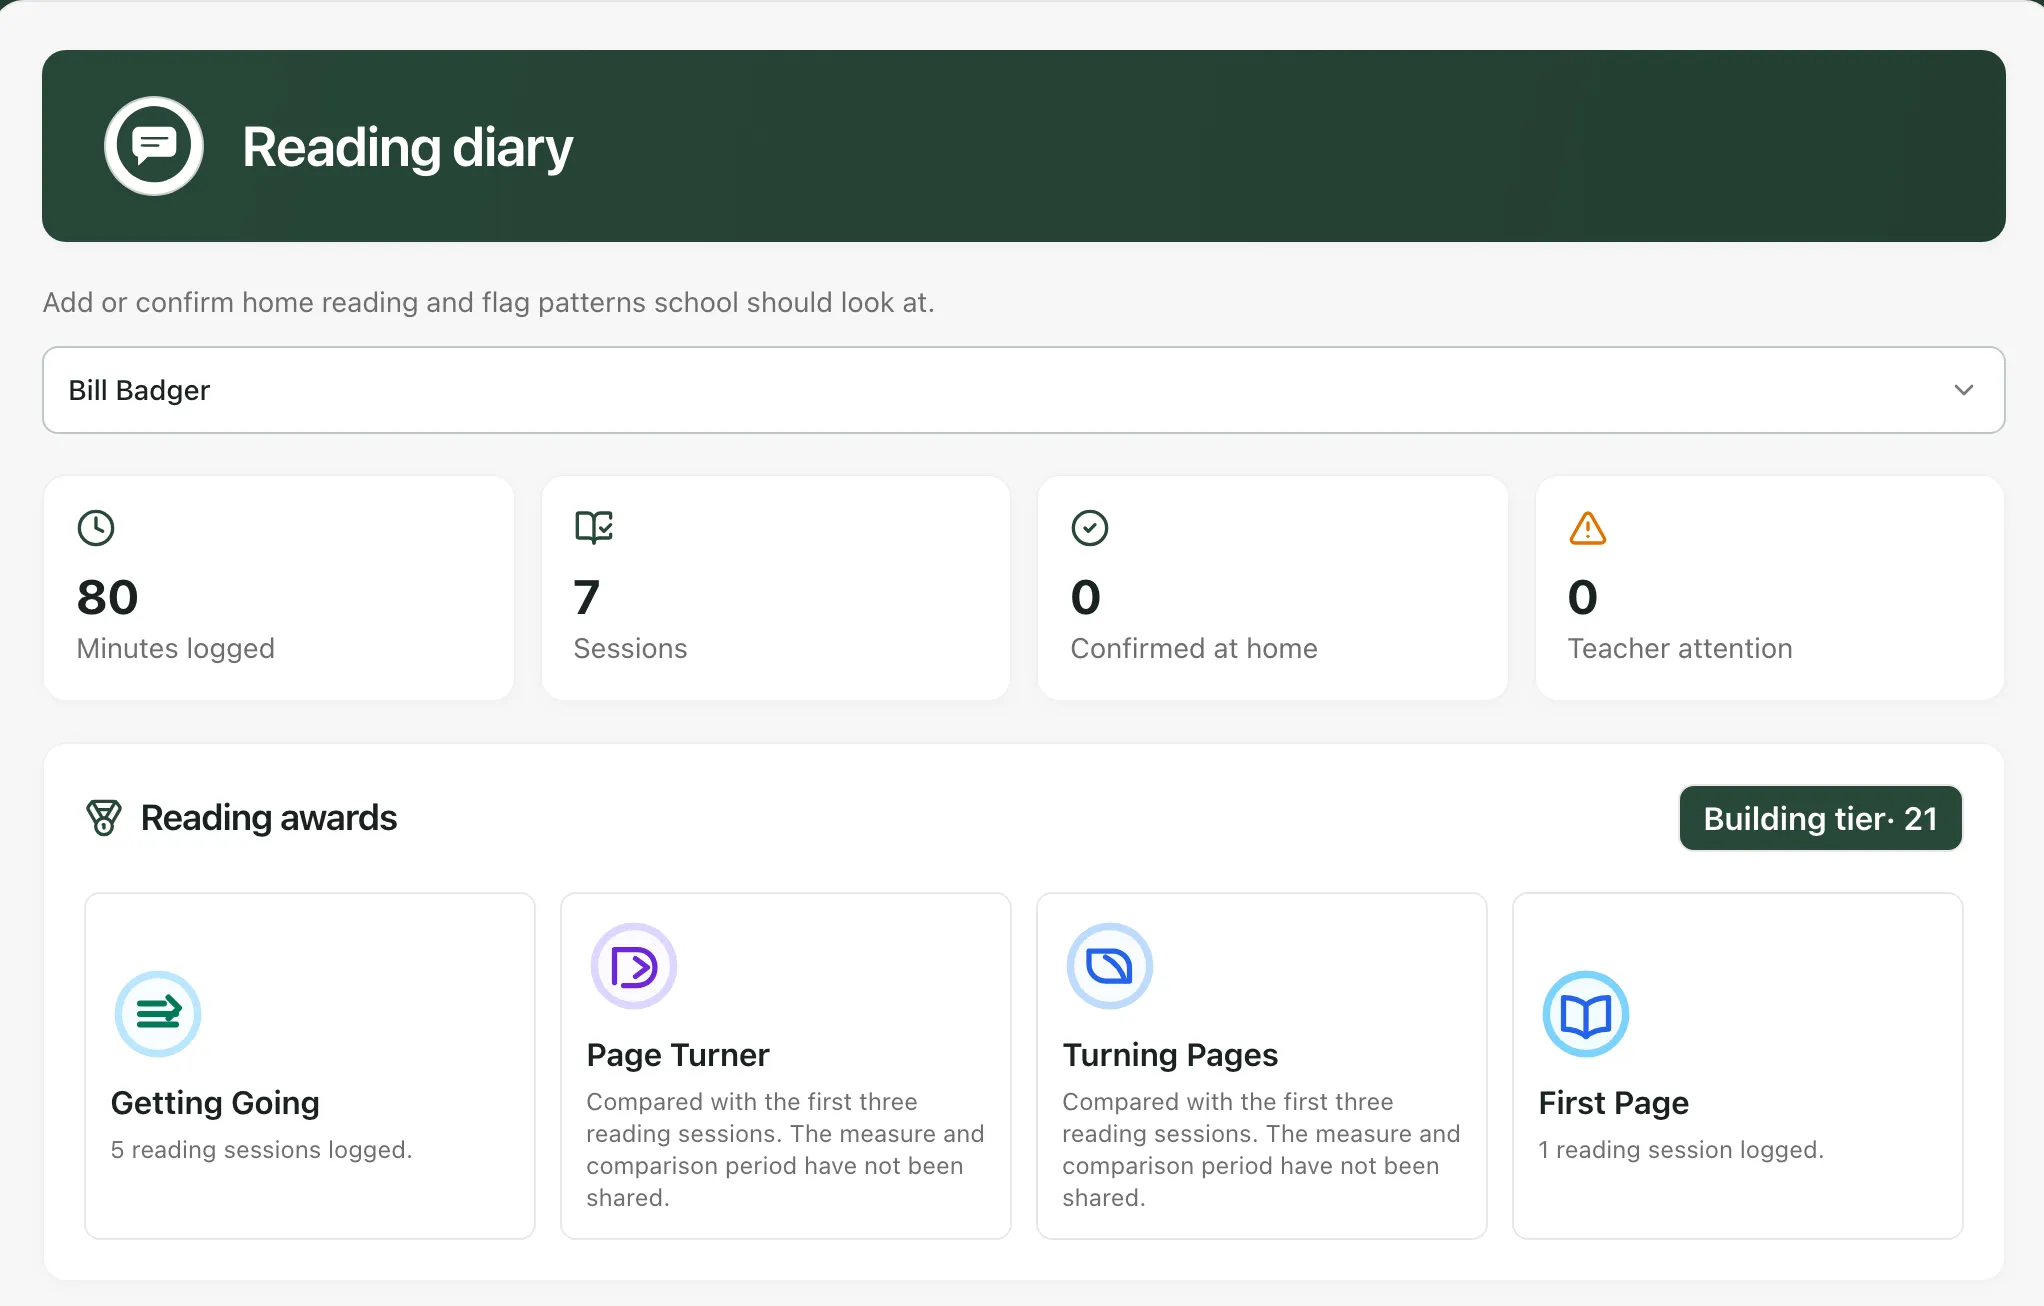Click the Teacher attention label
The width and height of the screenshot is (2044, 1306).
click(1680, 648)
